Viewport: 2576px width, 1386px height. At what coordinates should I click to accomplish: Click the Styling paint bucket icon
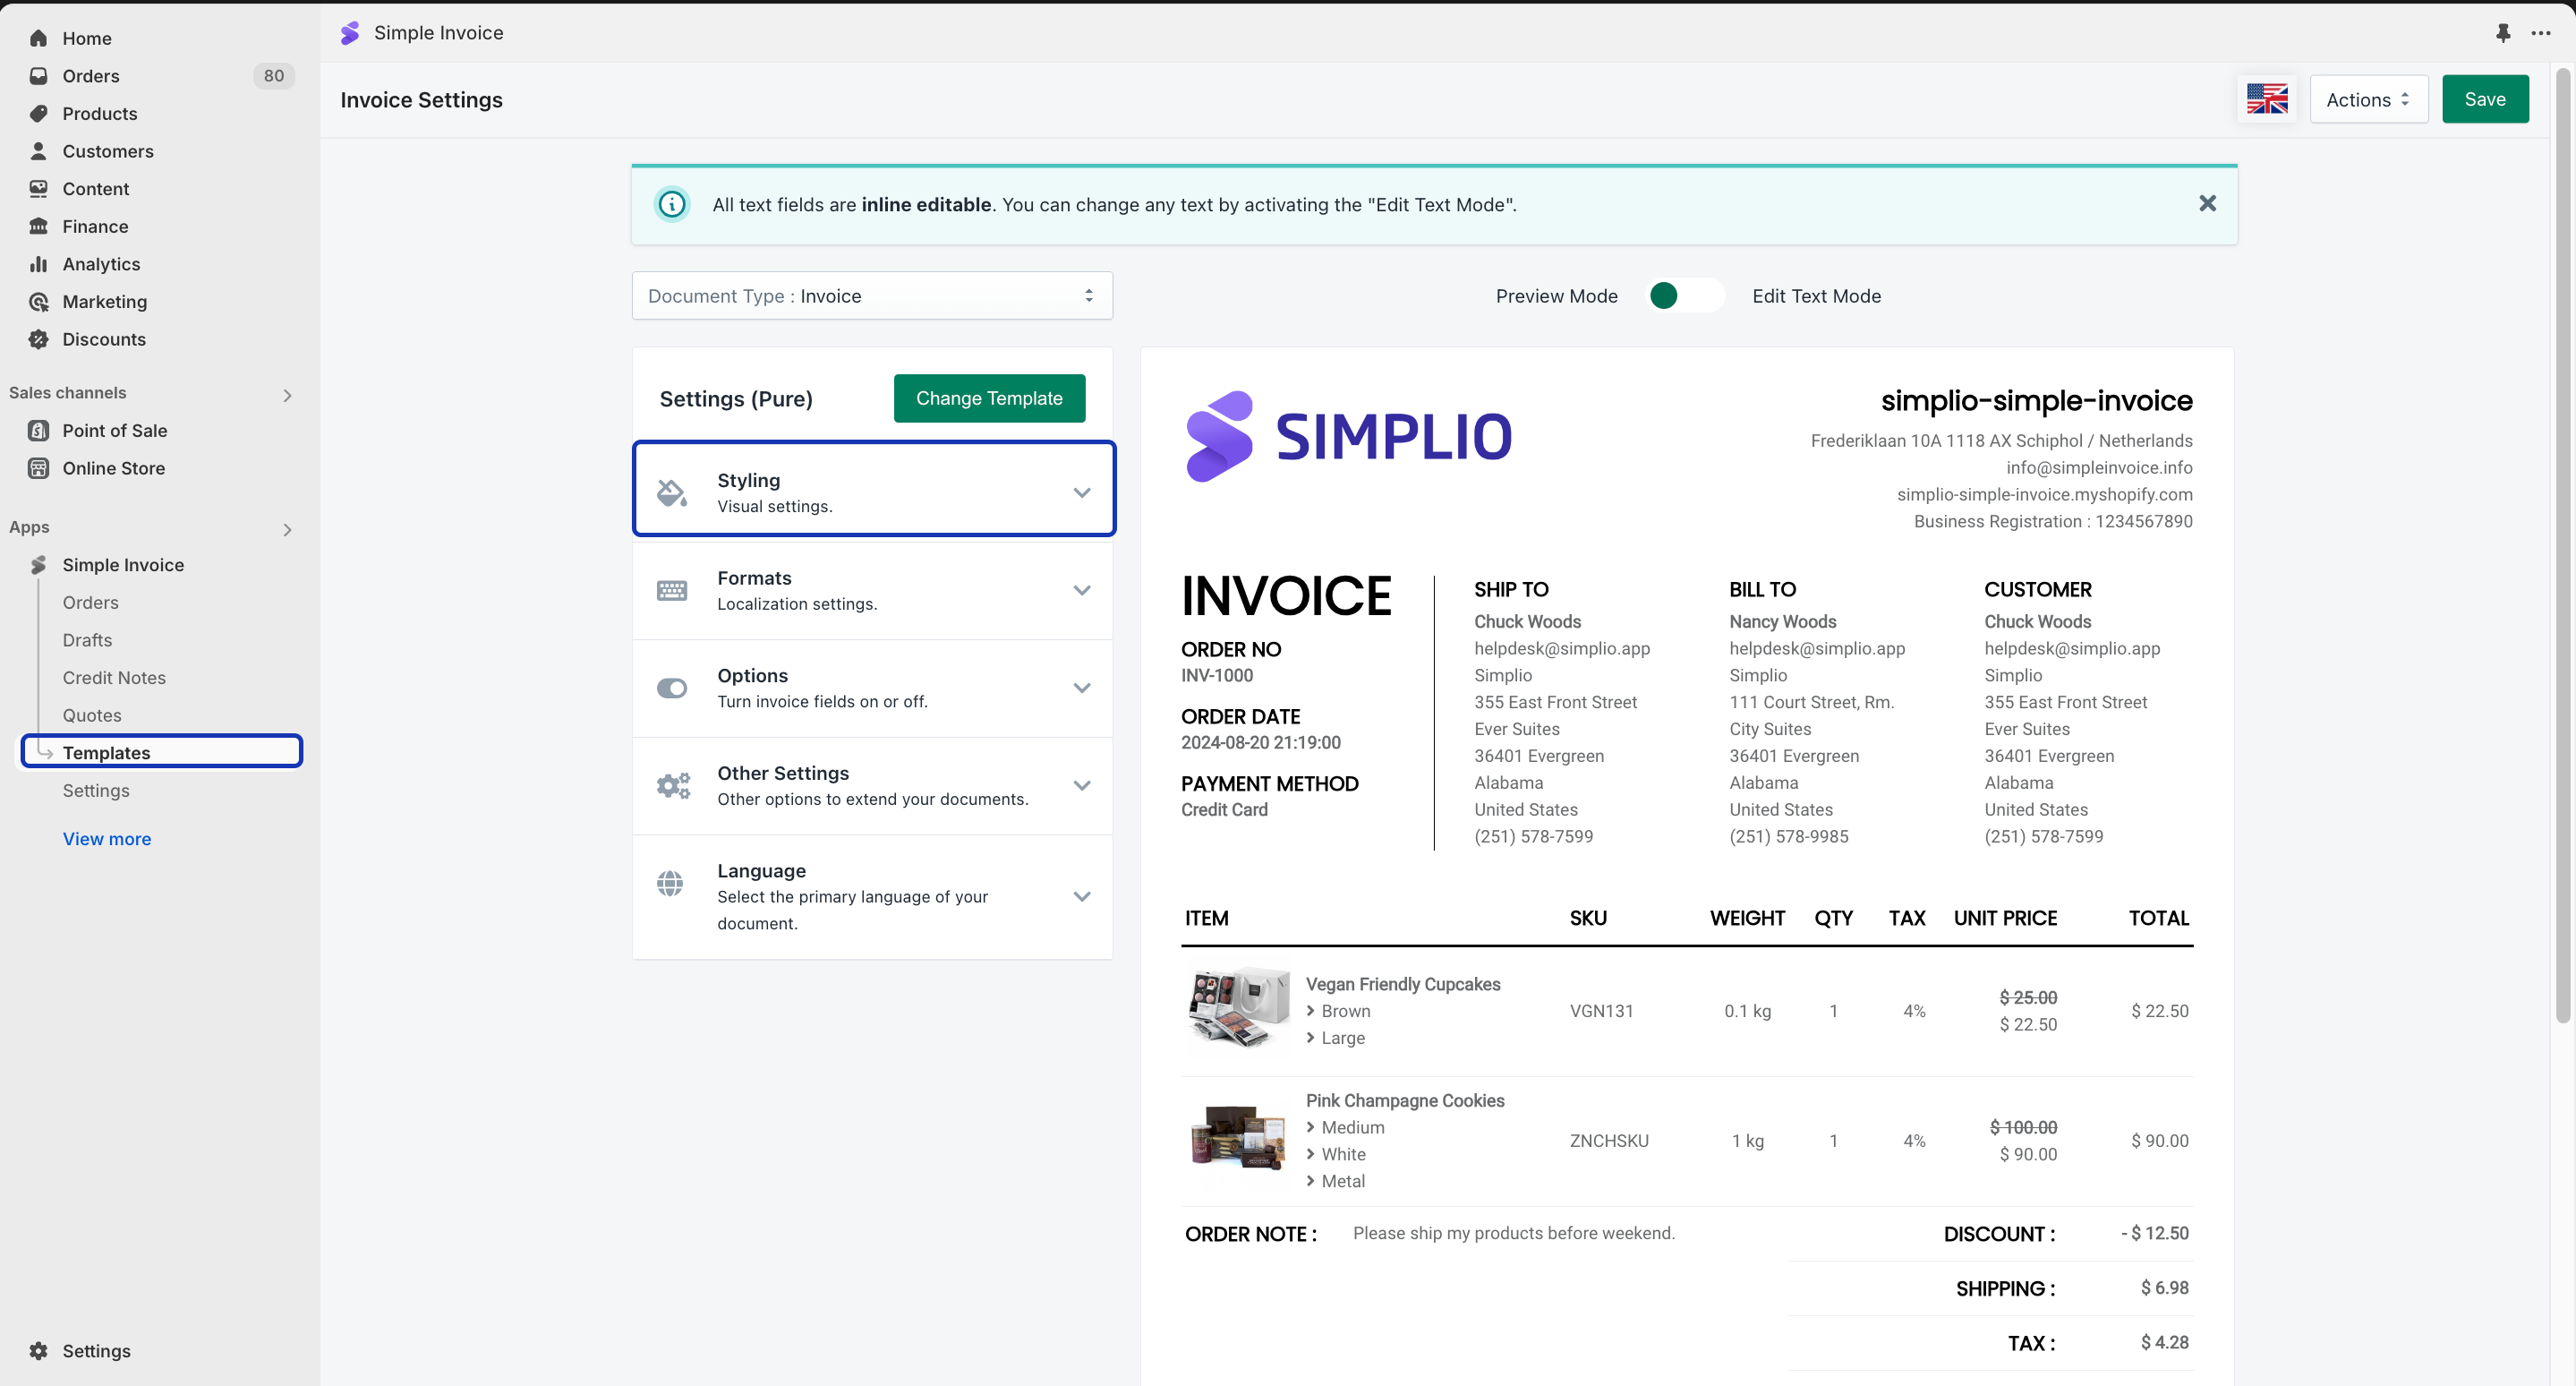coord(671,492)
